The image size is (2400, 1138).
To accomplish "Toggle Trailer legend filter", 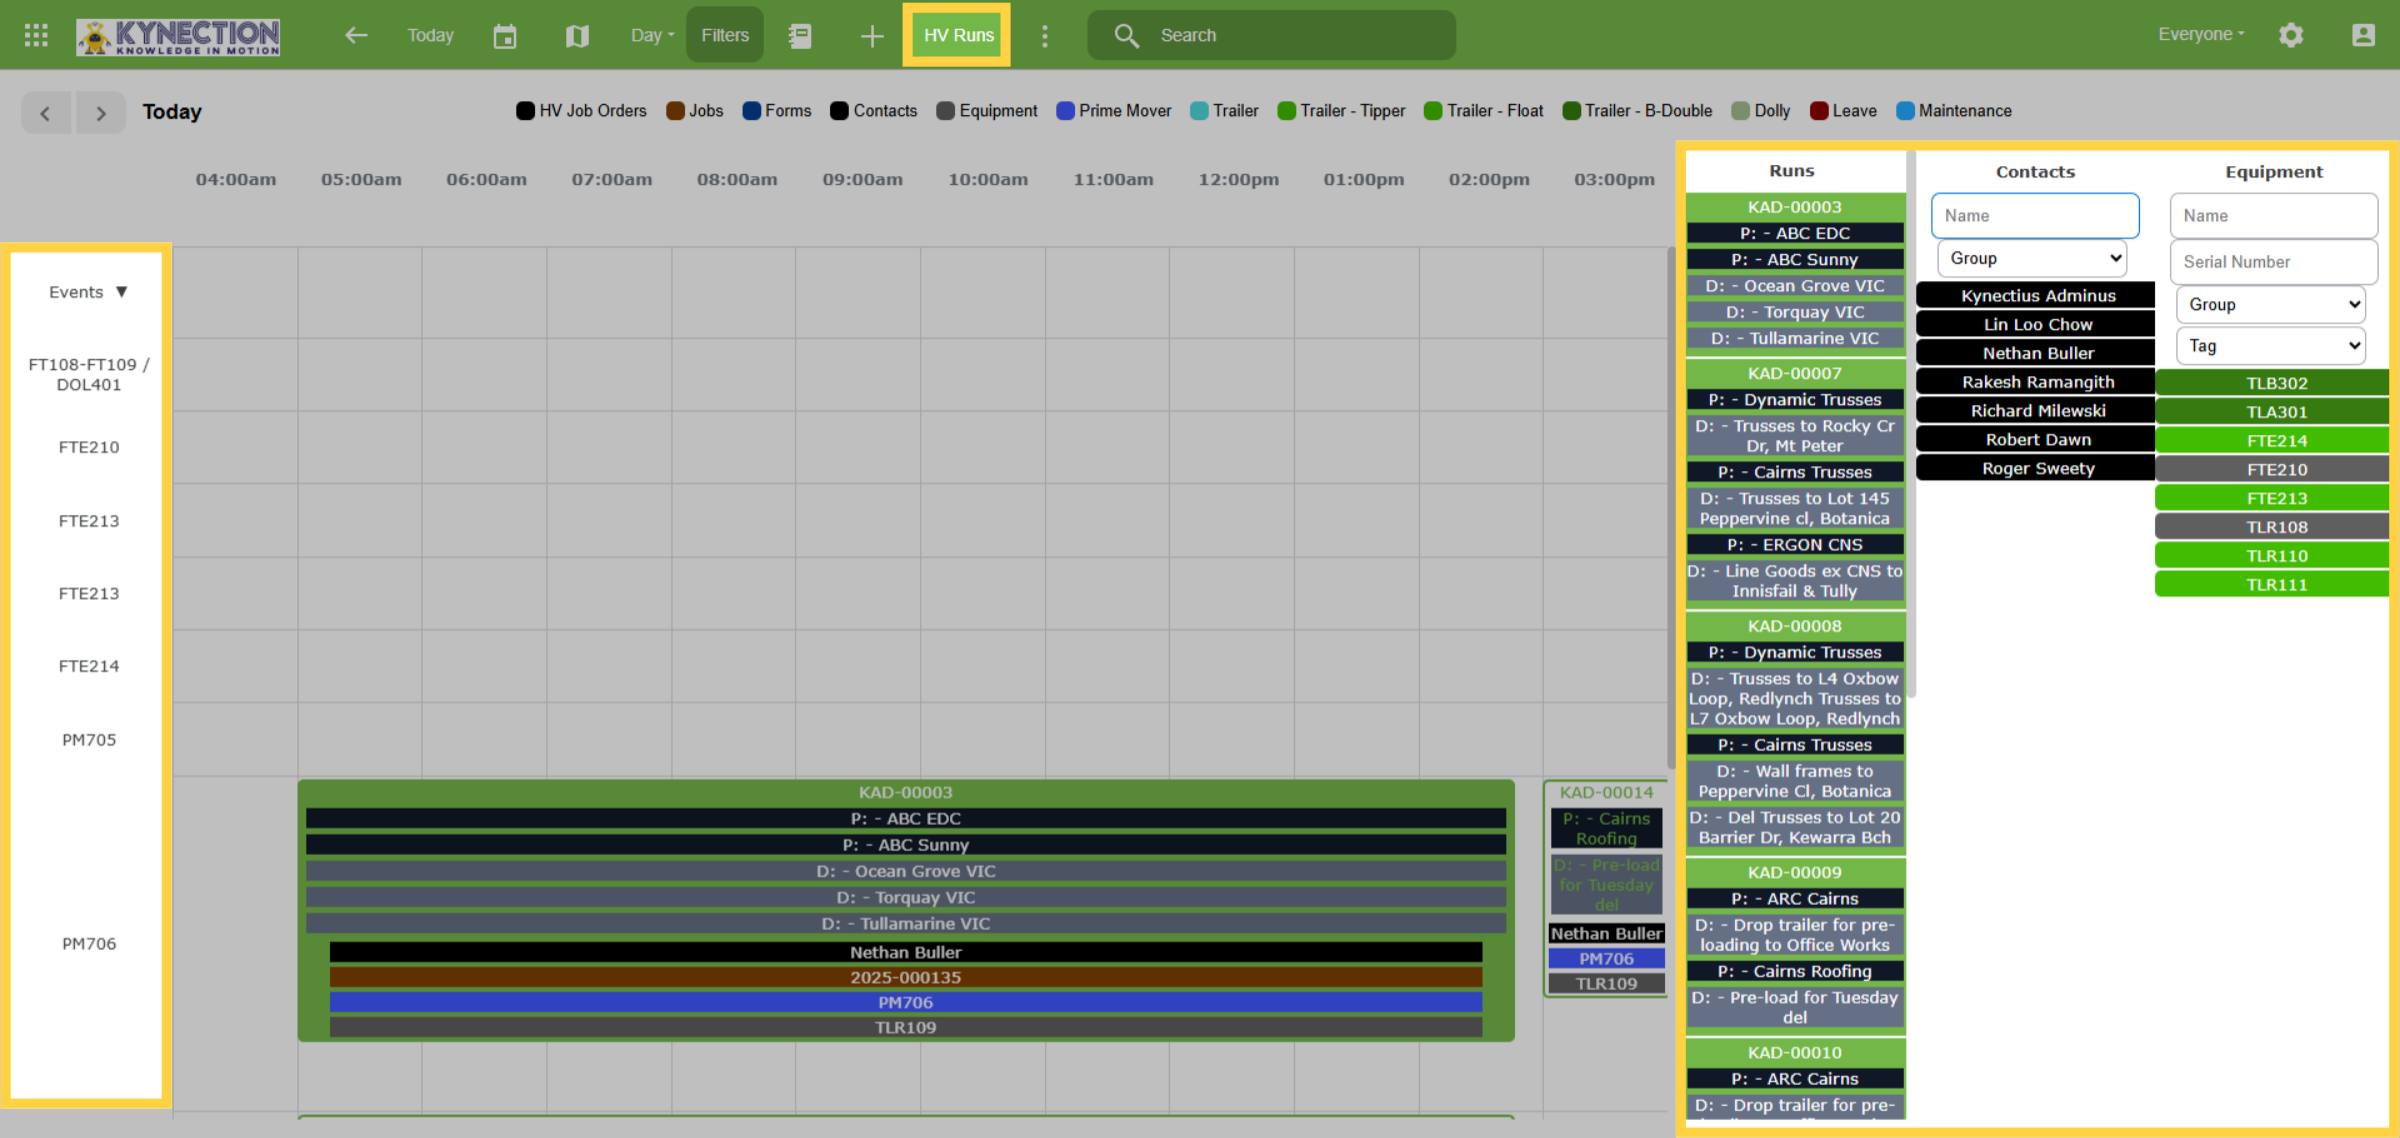I will pos(1225,111).
